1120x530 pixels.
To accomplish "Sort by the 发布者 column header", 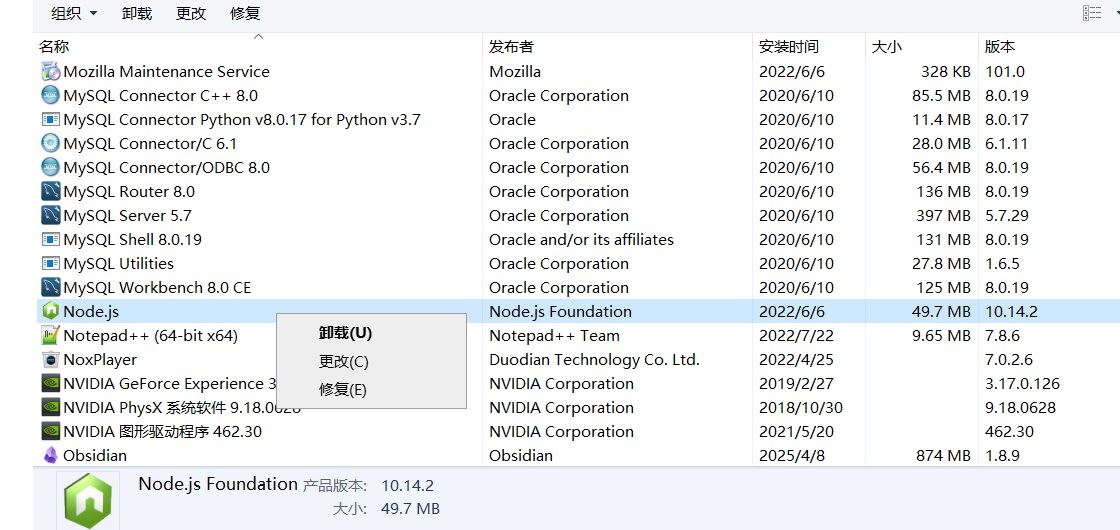I will 511,47.
